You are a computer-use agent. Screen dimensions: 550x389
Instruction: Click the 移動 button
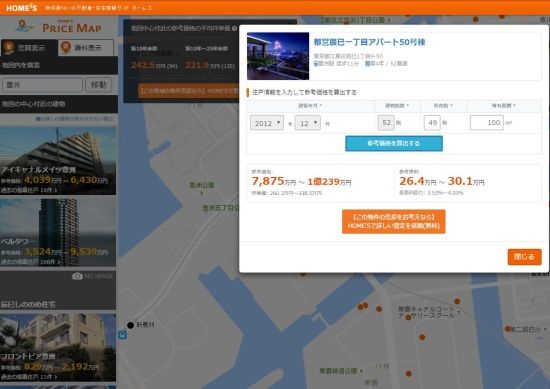tap(99, 85)
